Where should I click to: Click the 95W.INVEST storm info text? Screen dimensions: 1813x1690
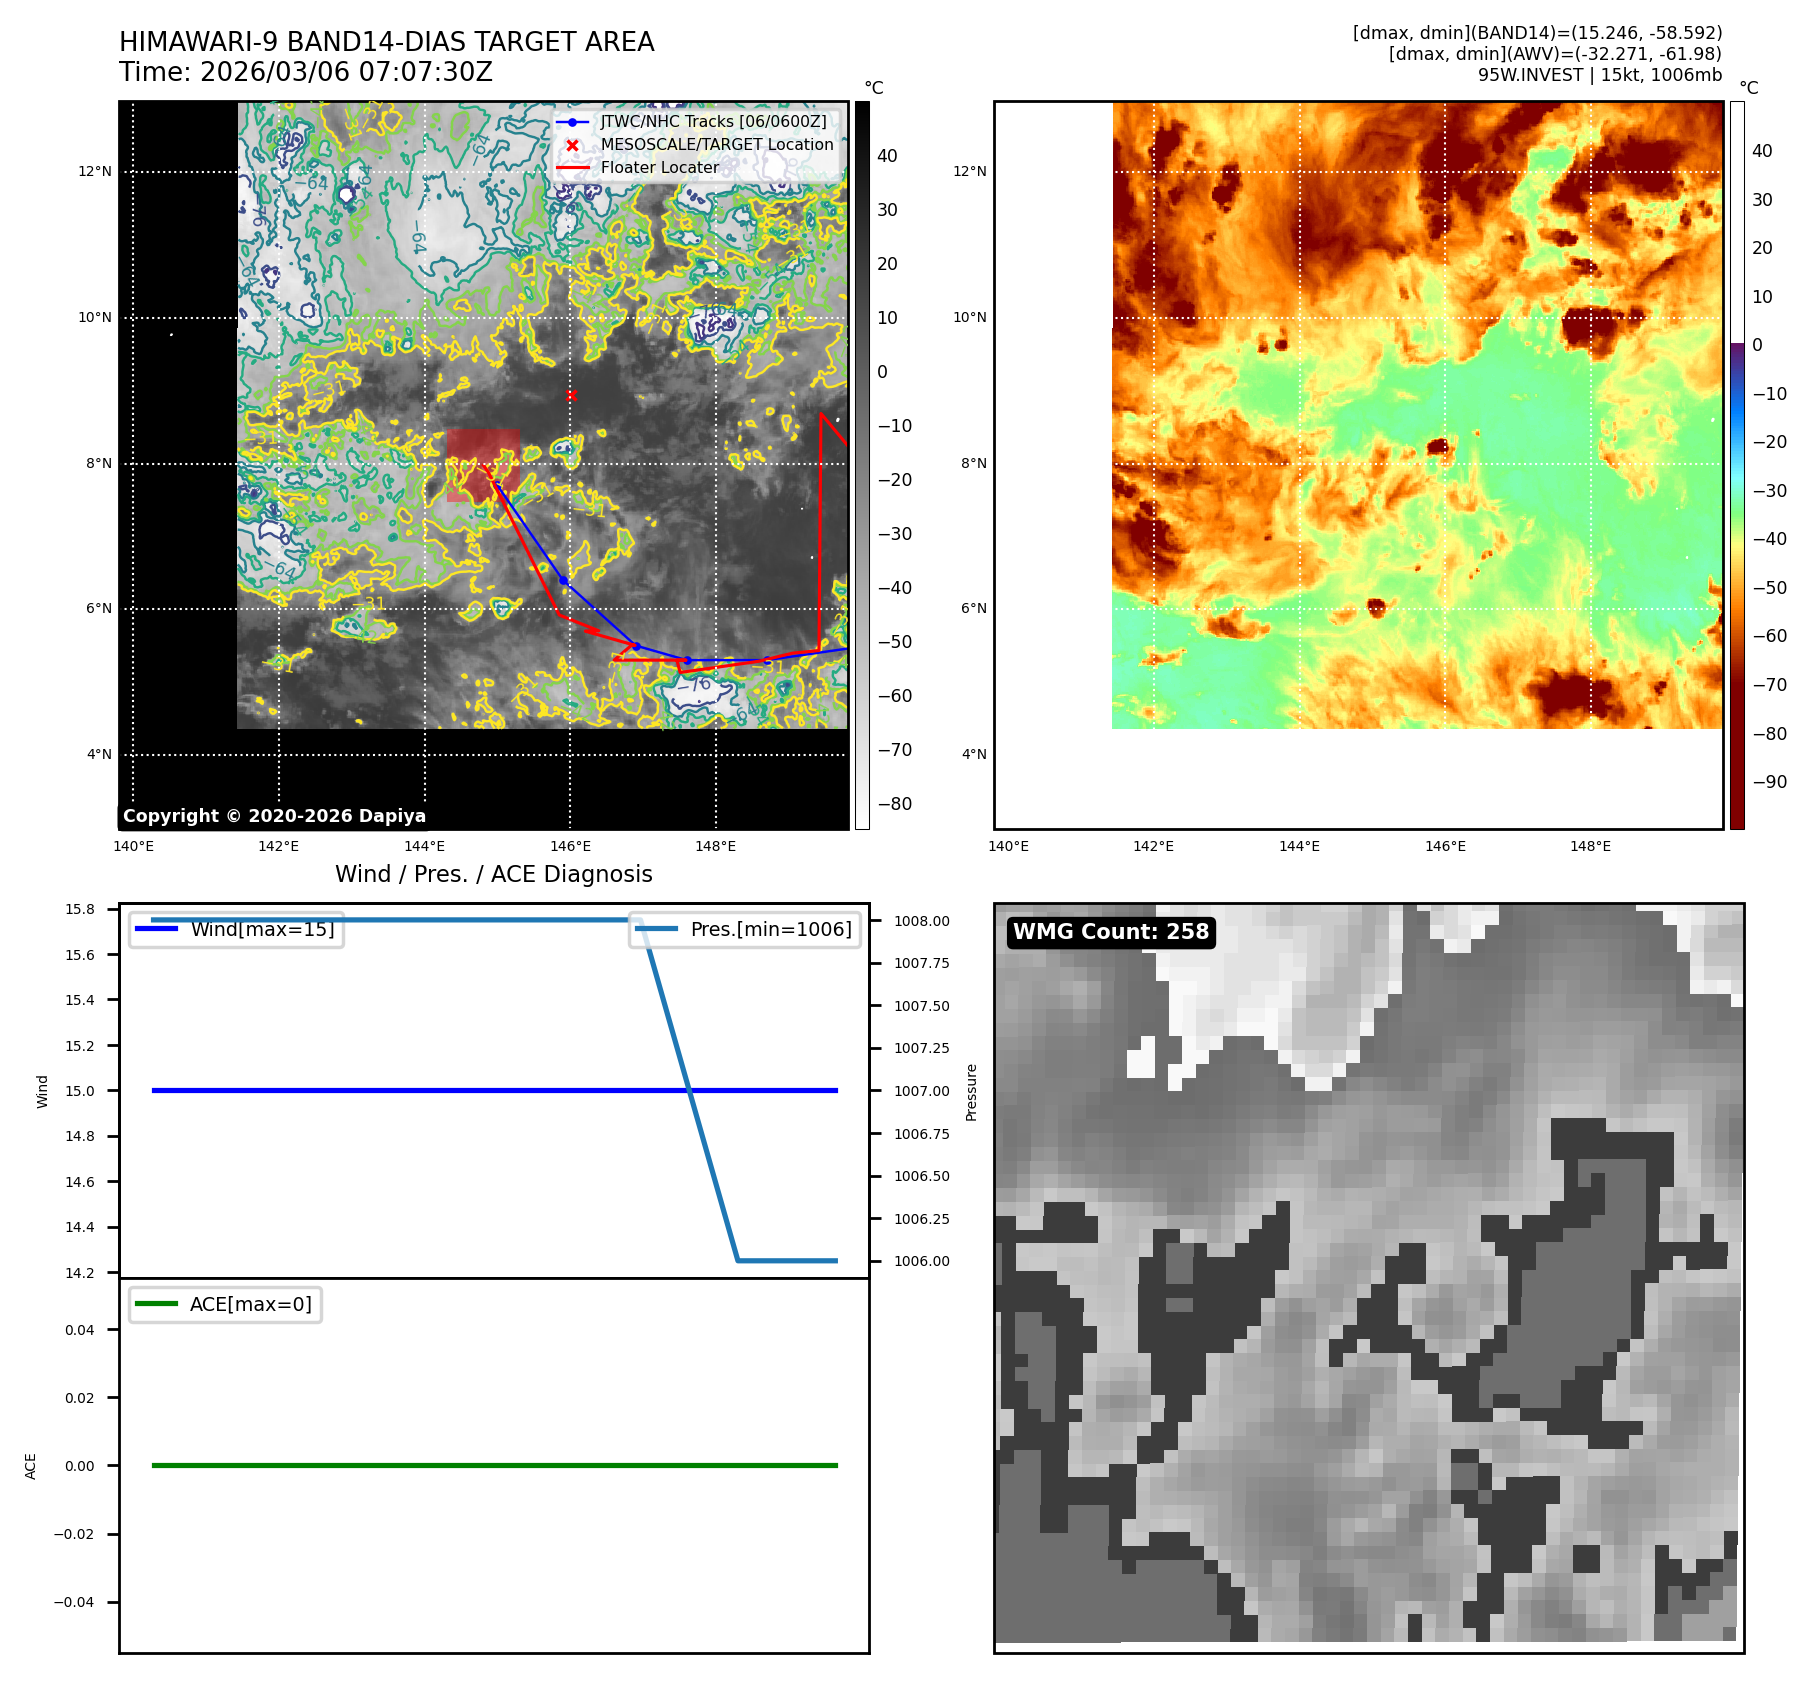[1599, 75]
